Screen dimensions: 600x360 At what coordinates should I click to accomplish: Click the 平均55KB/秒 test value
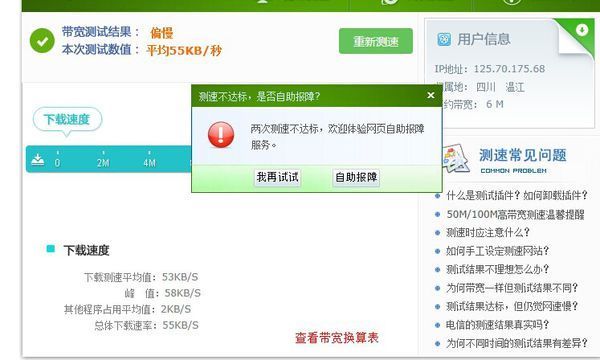click(184, 50)
